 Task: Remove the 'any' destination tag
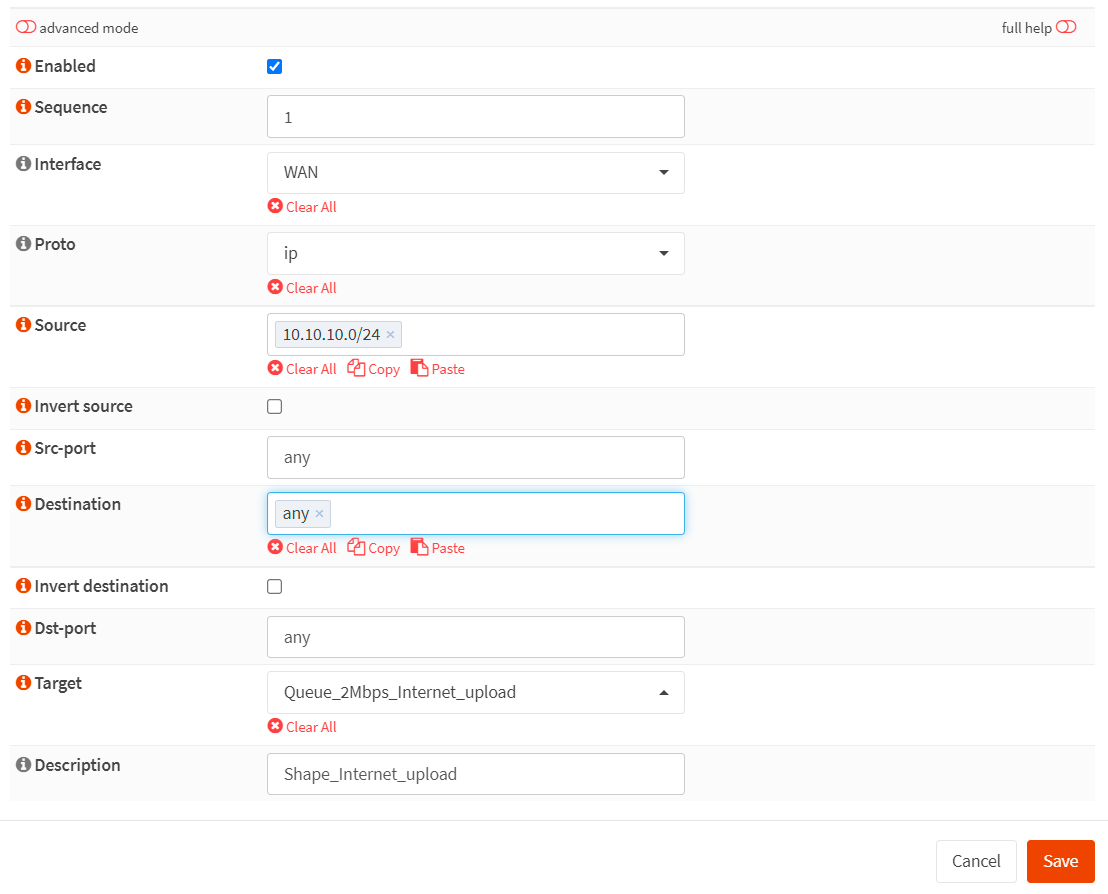point(319,514)
